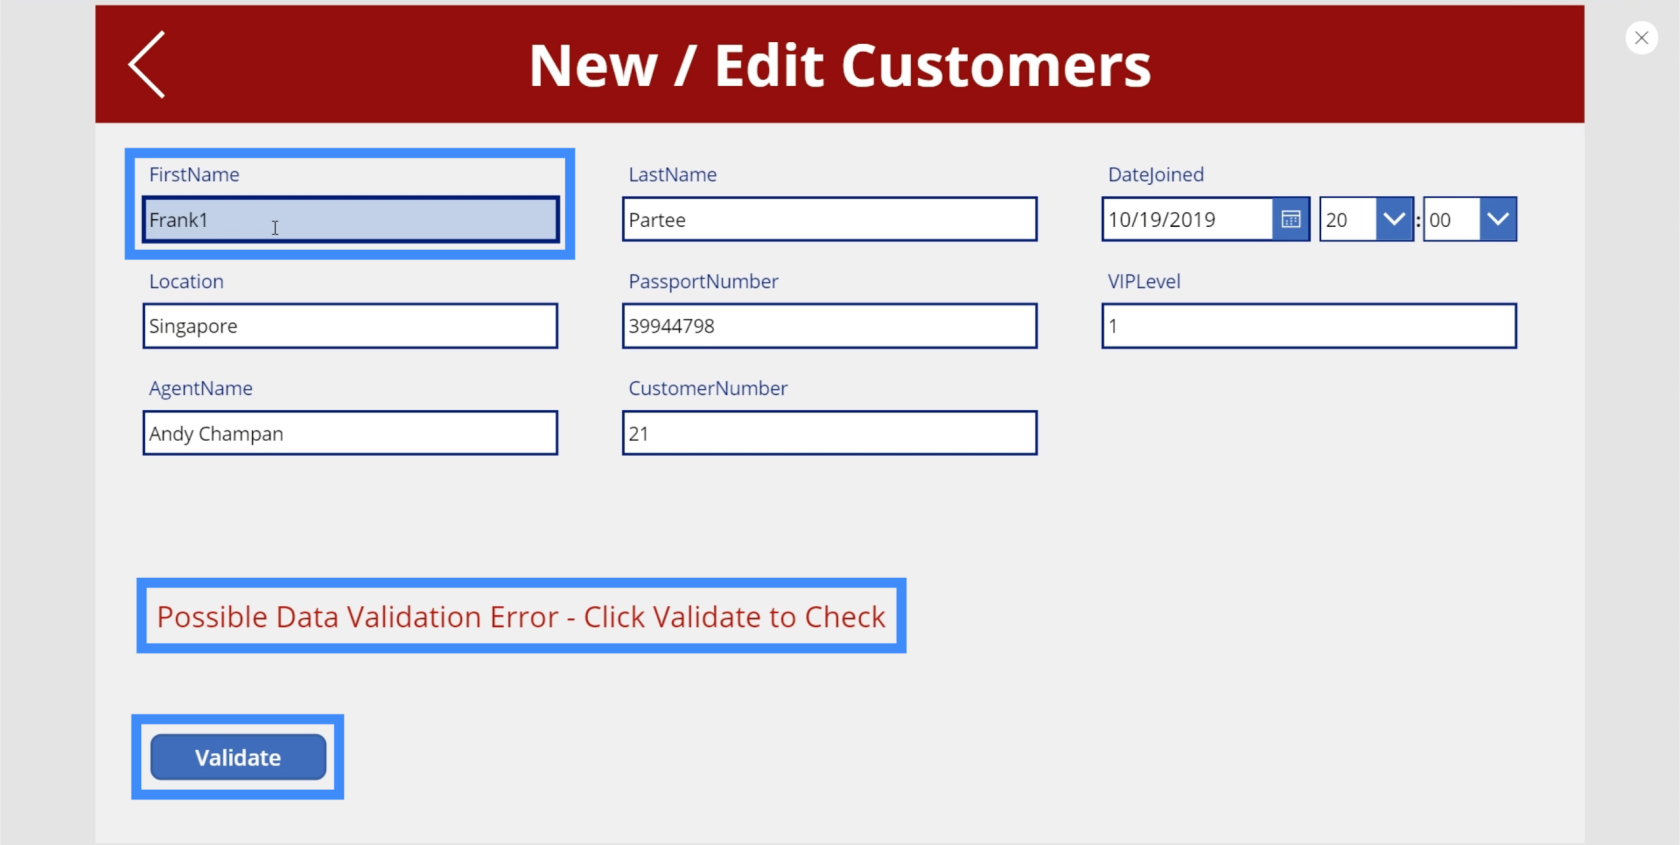Image resolution: width=1680 pixels, height=845 pixels.
Task: Click the CustomerNumber field showing 21
Action: (829, 433)
